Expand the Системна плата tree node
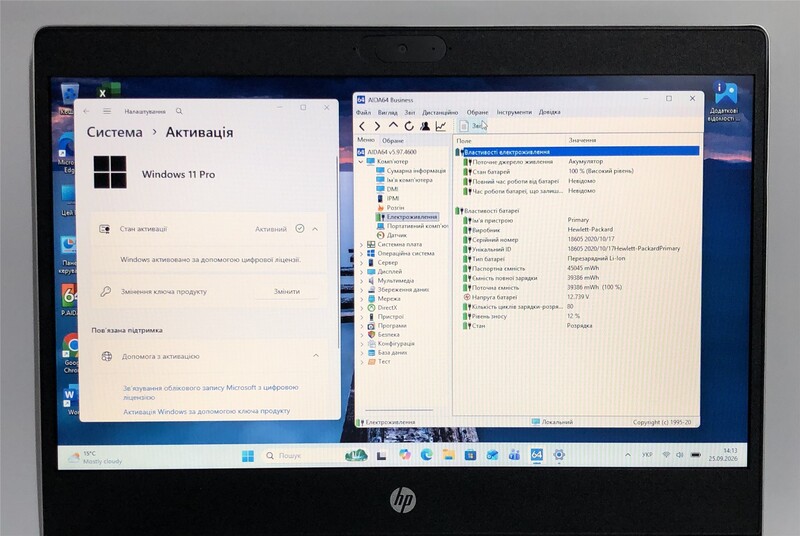 coord(361,244)
